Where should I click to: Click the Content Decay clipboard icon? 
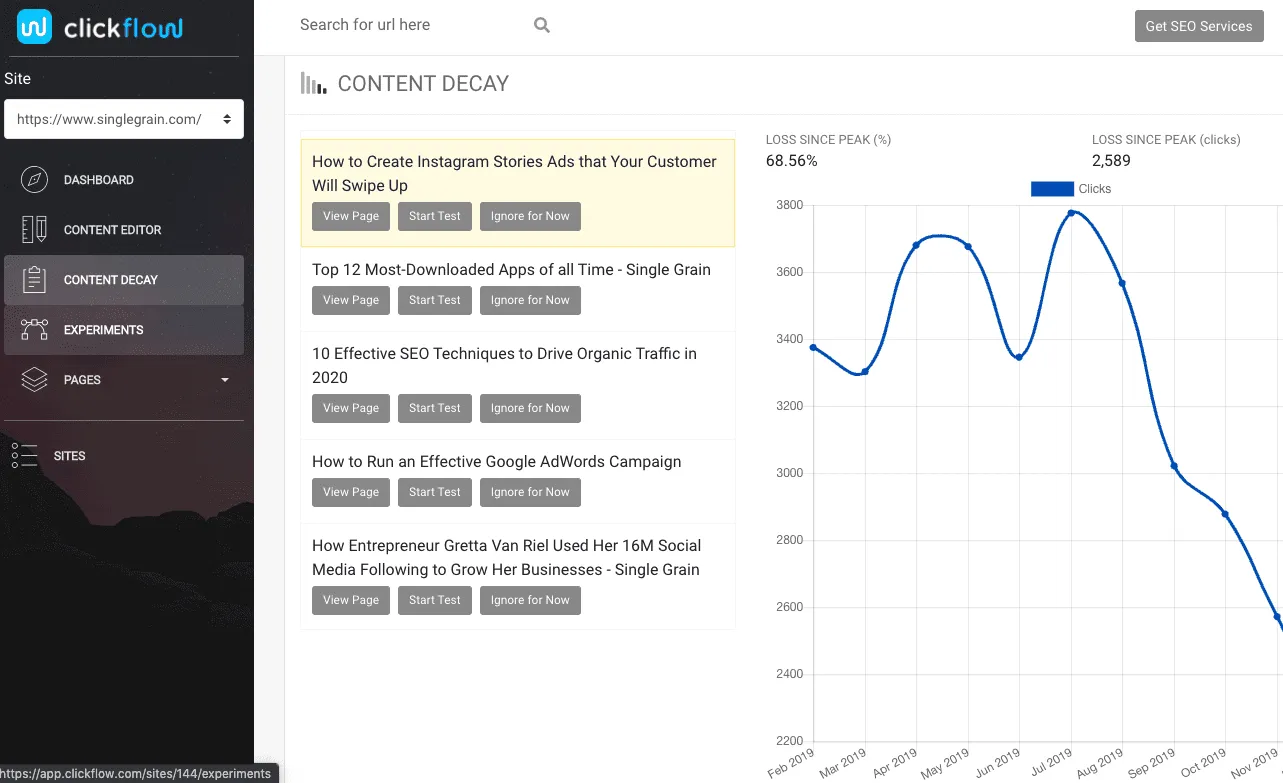33,280
